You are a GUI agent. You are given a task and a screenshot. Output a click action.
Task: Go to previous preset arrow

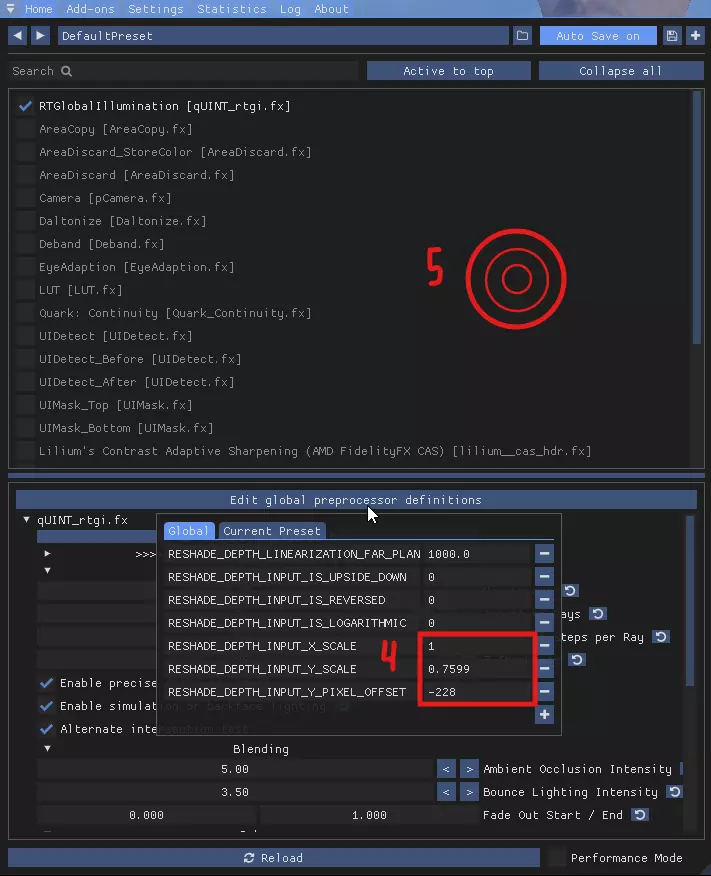point(18,36)
